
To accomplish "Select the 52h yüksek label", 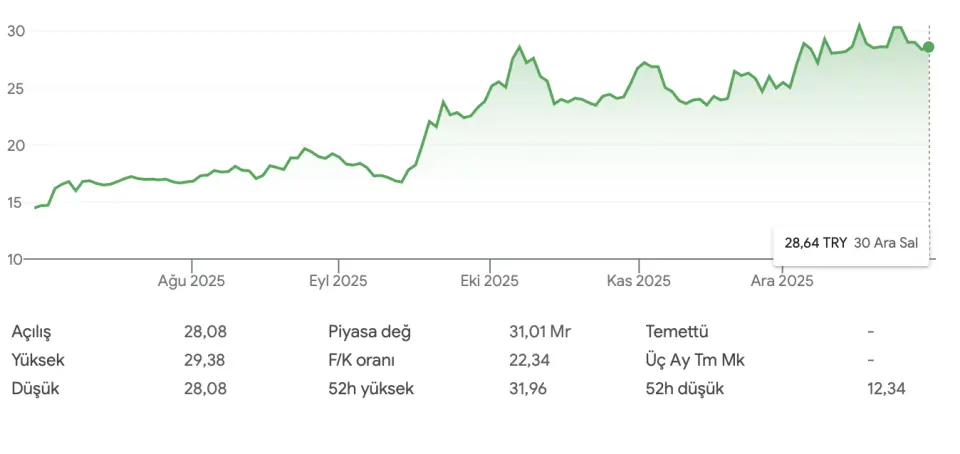I will click(x=371, y=388).
